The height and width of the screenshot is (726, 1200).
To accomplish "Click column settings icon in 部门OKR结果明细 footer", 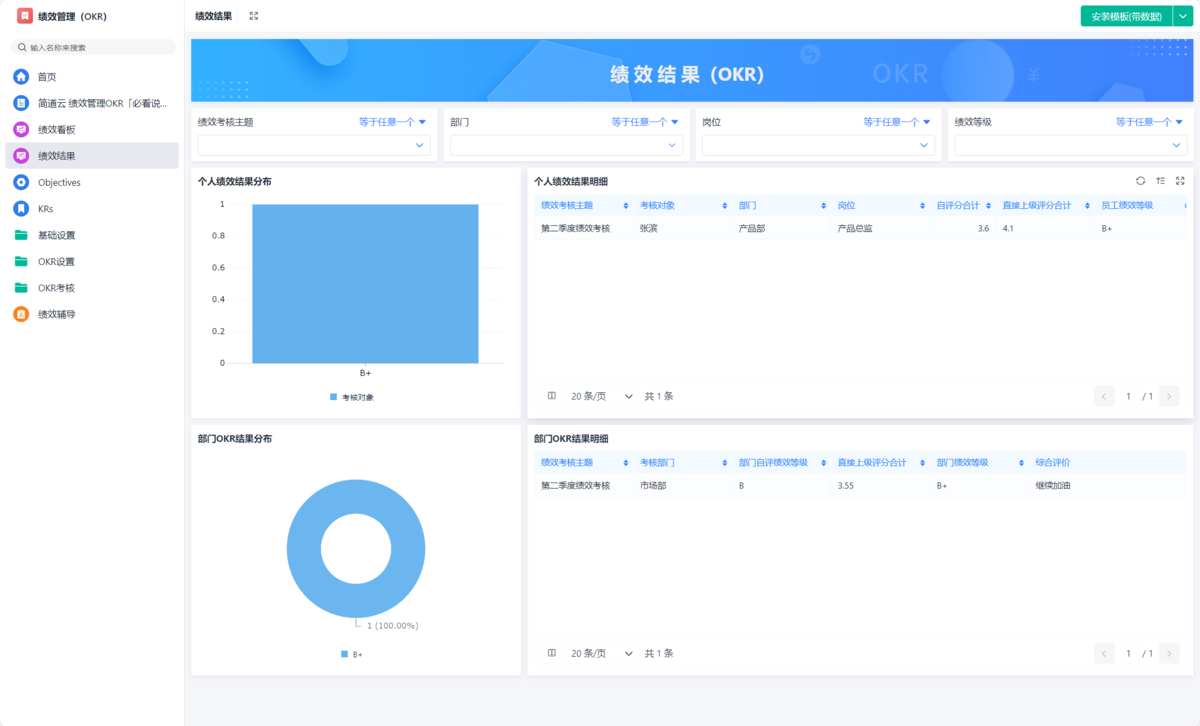I will point(552,653).
